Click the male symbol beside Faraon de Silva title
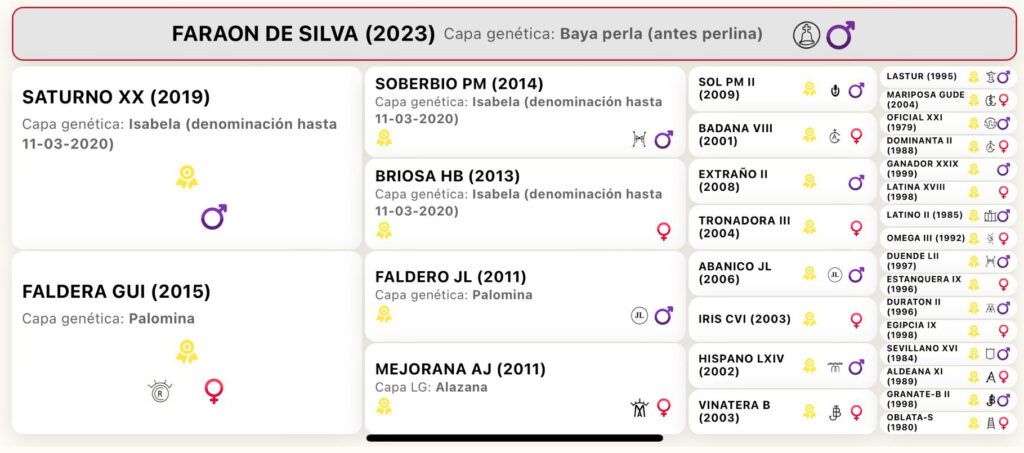This screenshot has width=1024, height=453. [840, 35]
